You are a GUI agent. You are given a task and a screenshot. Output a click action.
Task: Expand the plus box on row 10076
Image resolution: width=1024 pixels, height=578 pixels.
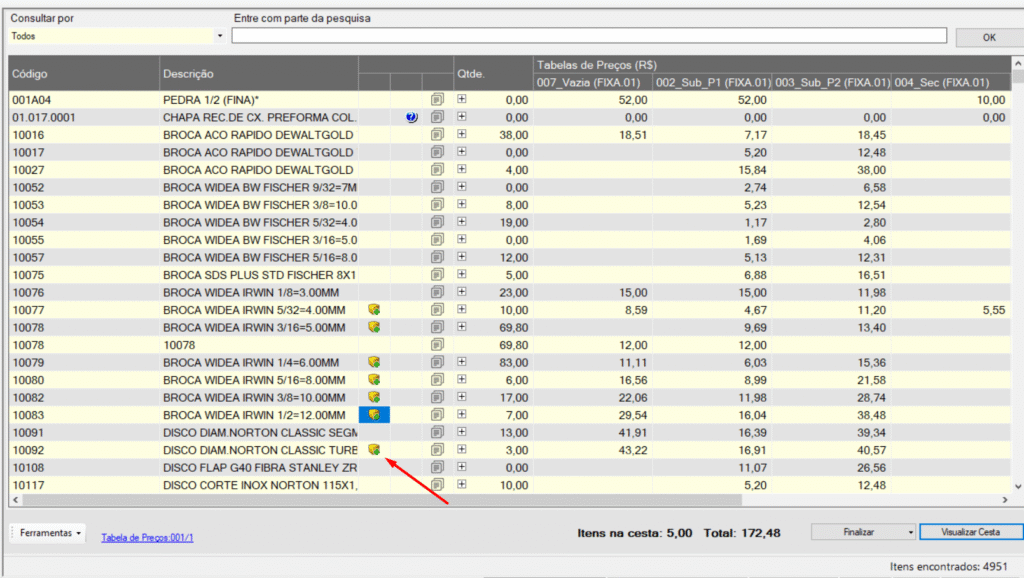(462, 292)
